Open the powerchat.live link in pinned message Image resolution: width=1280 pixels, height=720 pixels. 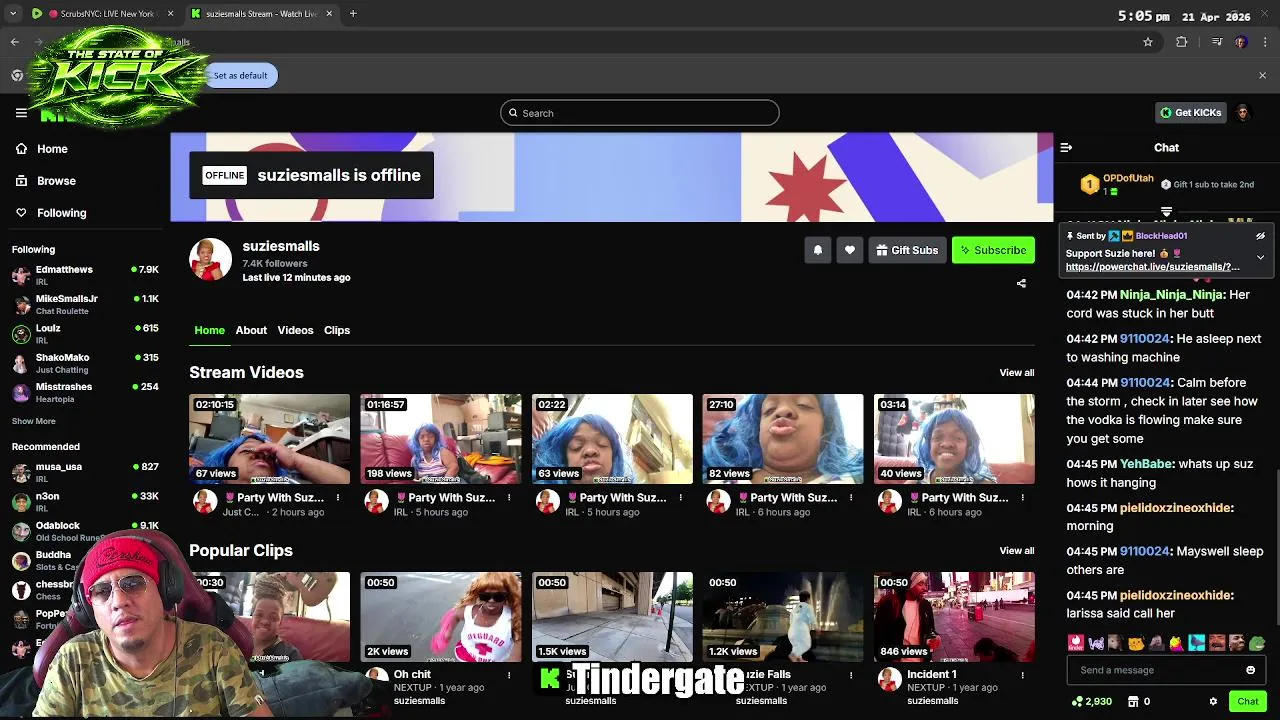[x=1152, y=267]
